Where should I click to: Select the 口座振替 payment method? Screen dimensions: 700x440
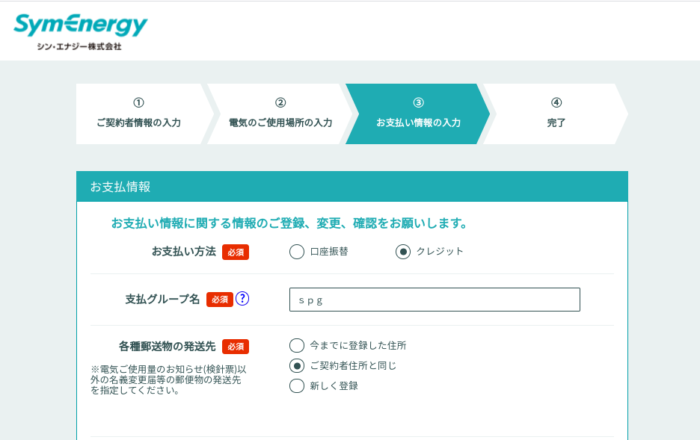pyautogui.click(x=296, y=252)
